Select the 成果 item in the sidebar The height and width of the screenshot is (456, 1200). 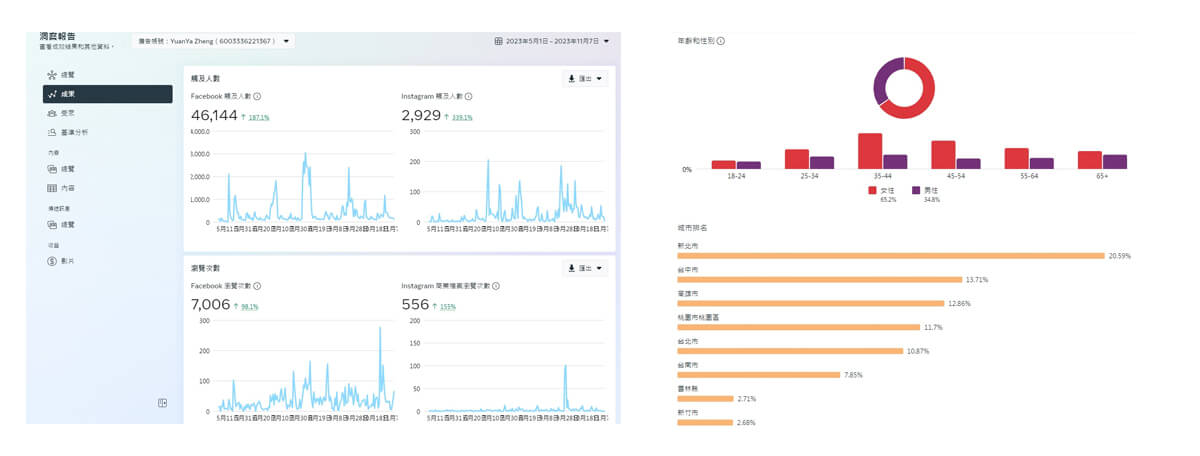[x=93, y=94]
